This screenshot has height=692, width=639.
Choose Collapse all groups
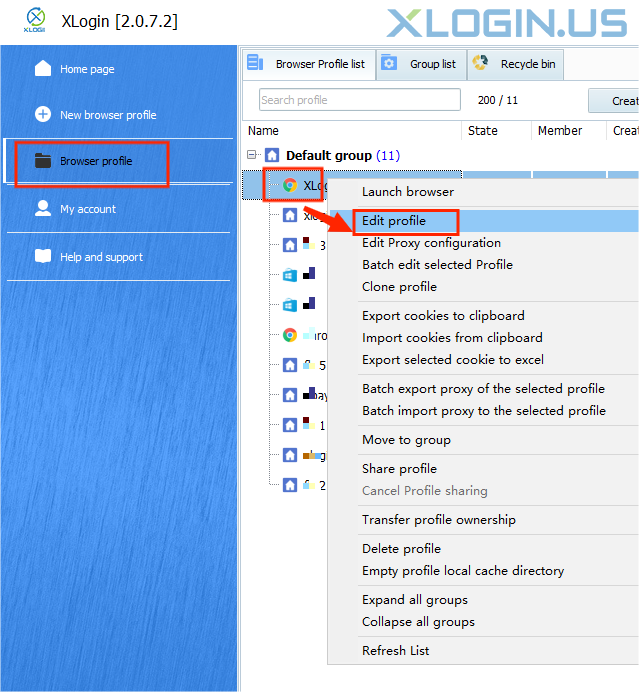tap(418, 622)
